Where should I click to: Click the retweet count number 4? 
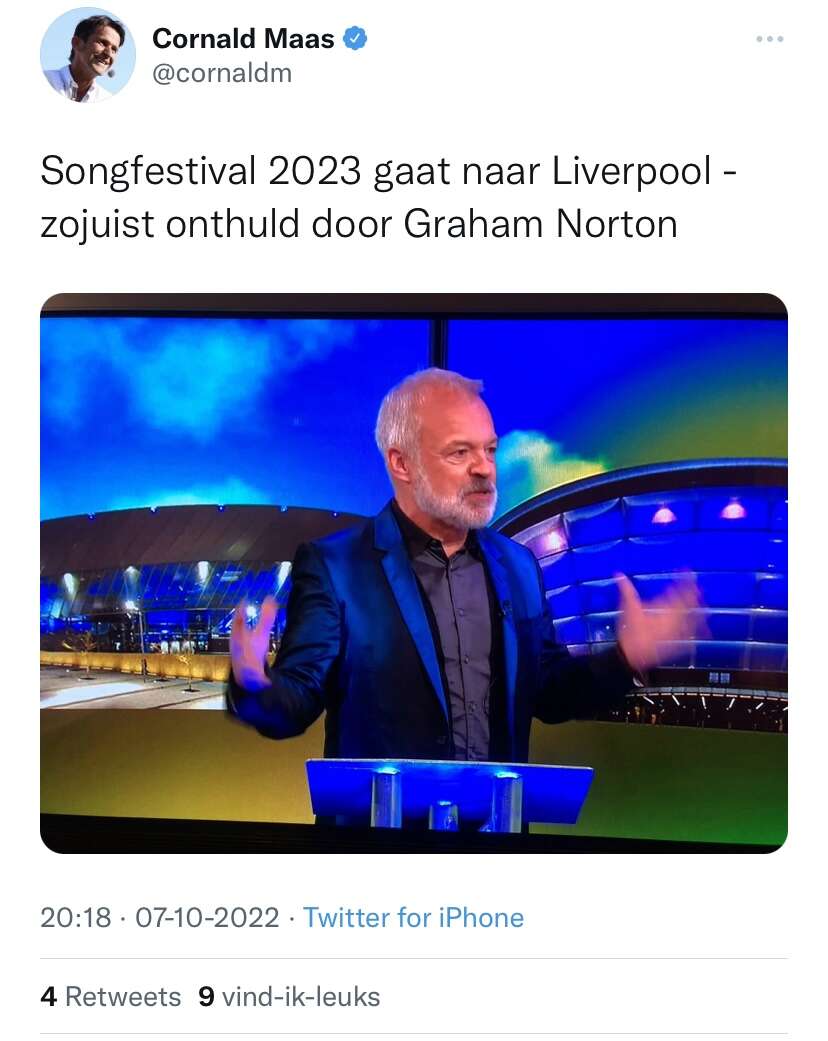click(x=47, y=996)
